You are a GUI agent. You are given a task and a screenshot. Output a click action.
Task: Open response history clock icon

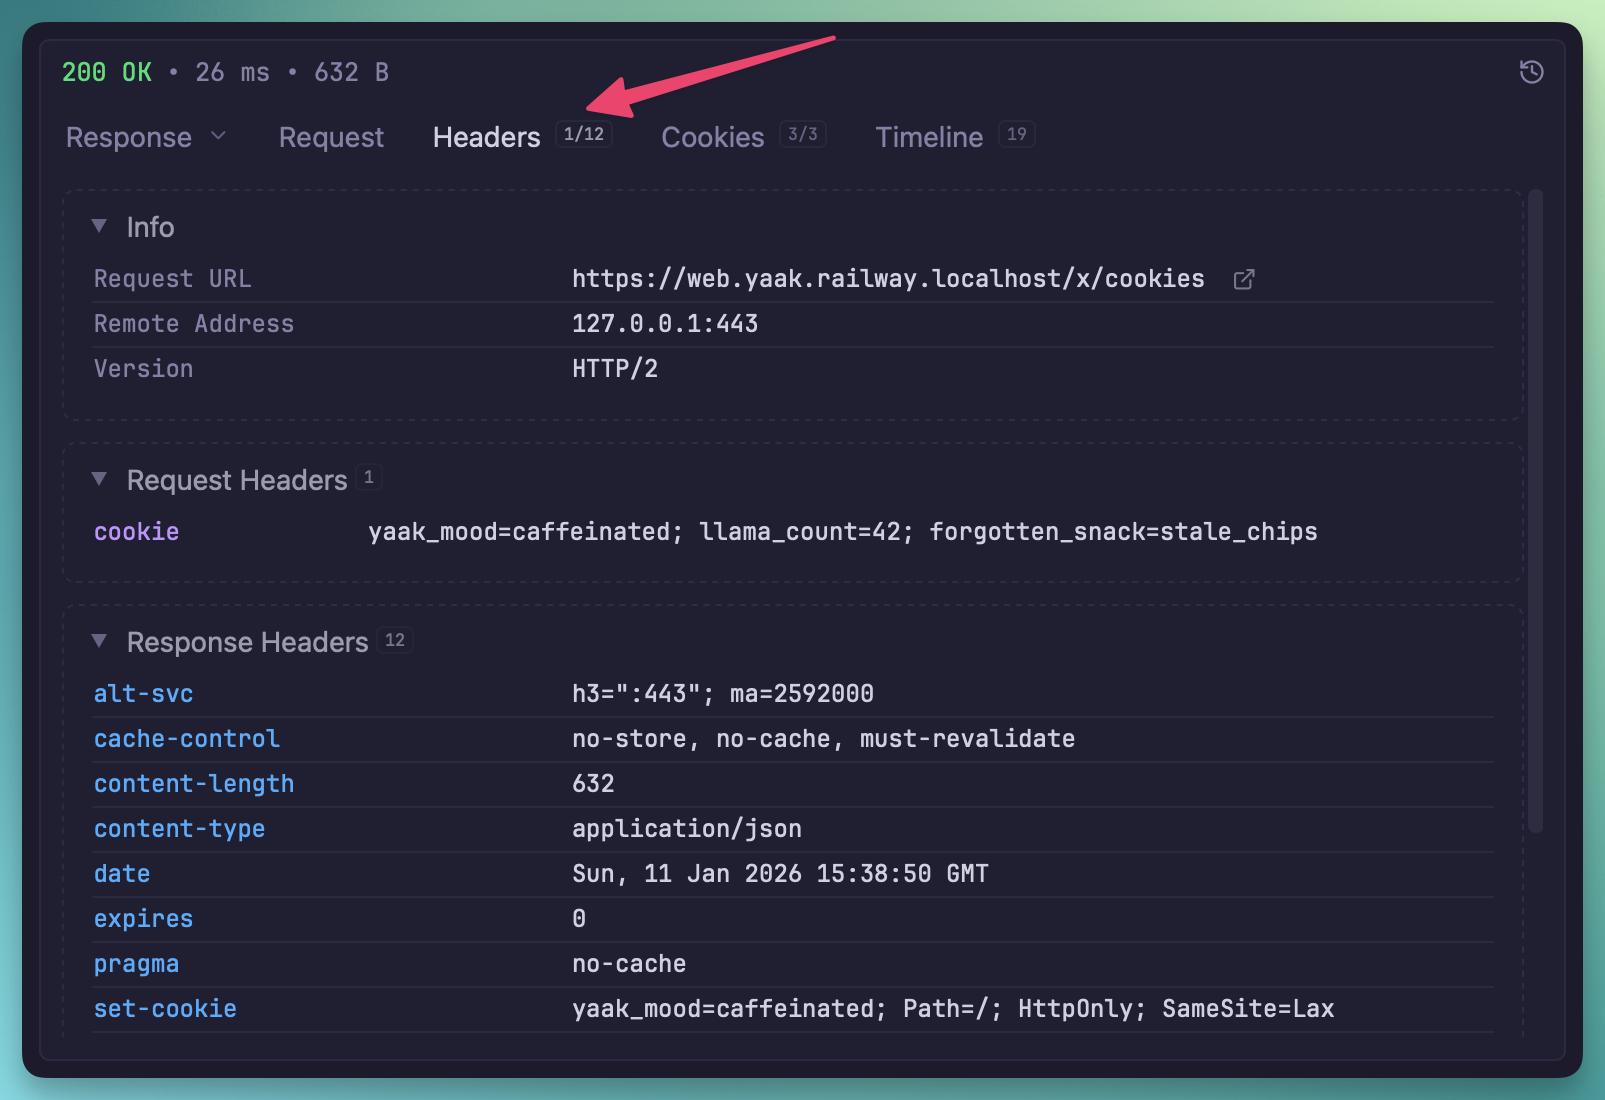(1531, 72)
